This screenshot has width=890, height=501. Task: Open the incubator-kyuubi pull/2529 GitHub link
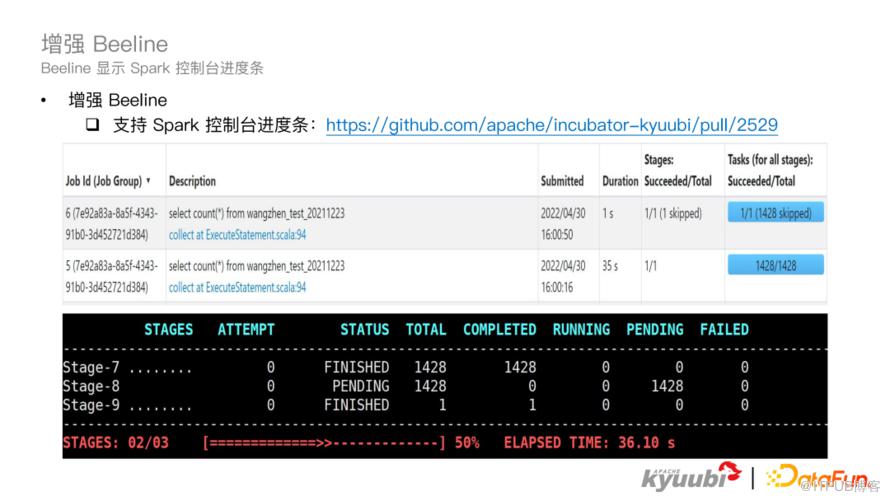[552, 125]
